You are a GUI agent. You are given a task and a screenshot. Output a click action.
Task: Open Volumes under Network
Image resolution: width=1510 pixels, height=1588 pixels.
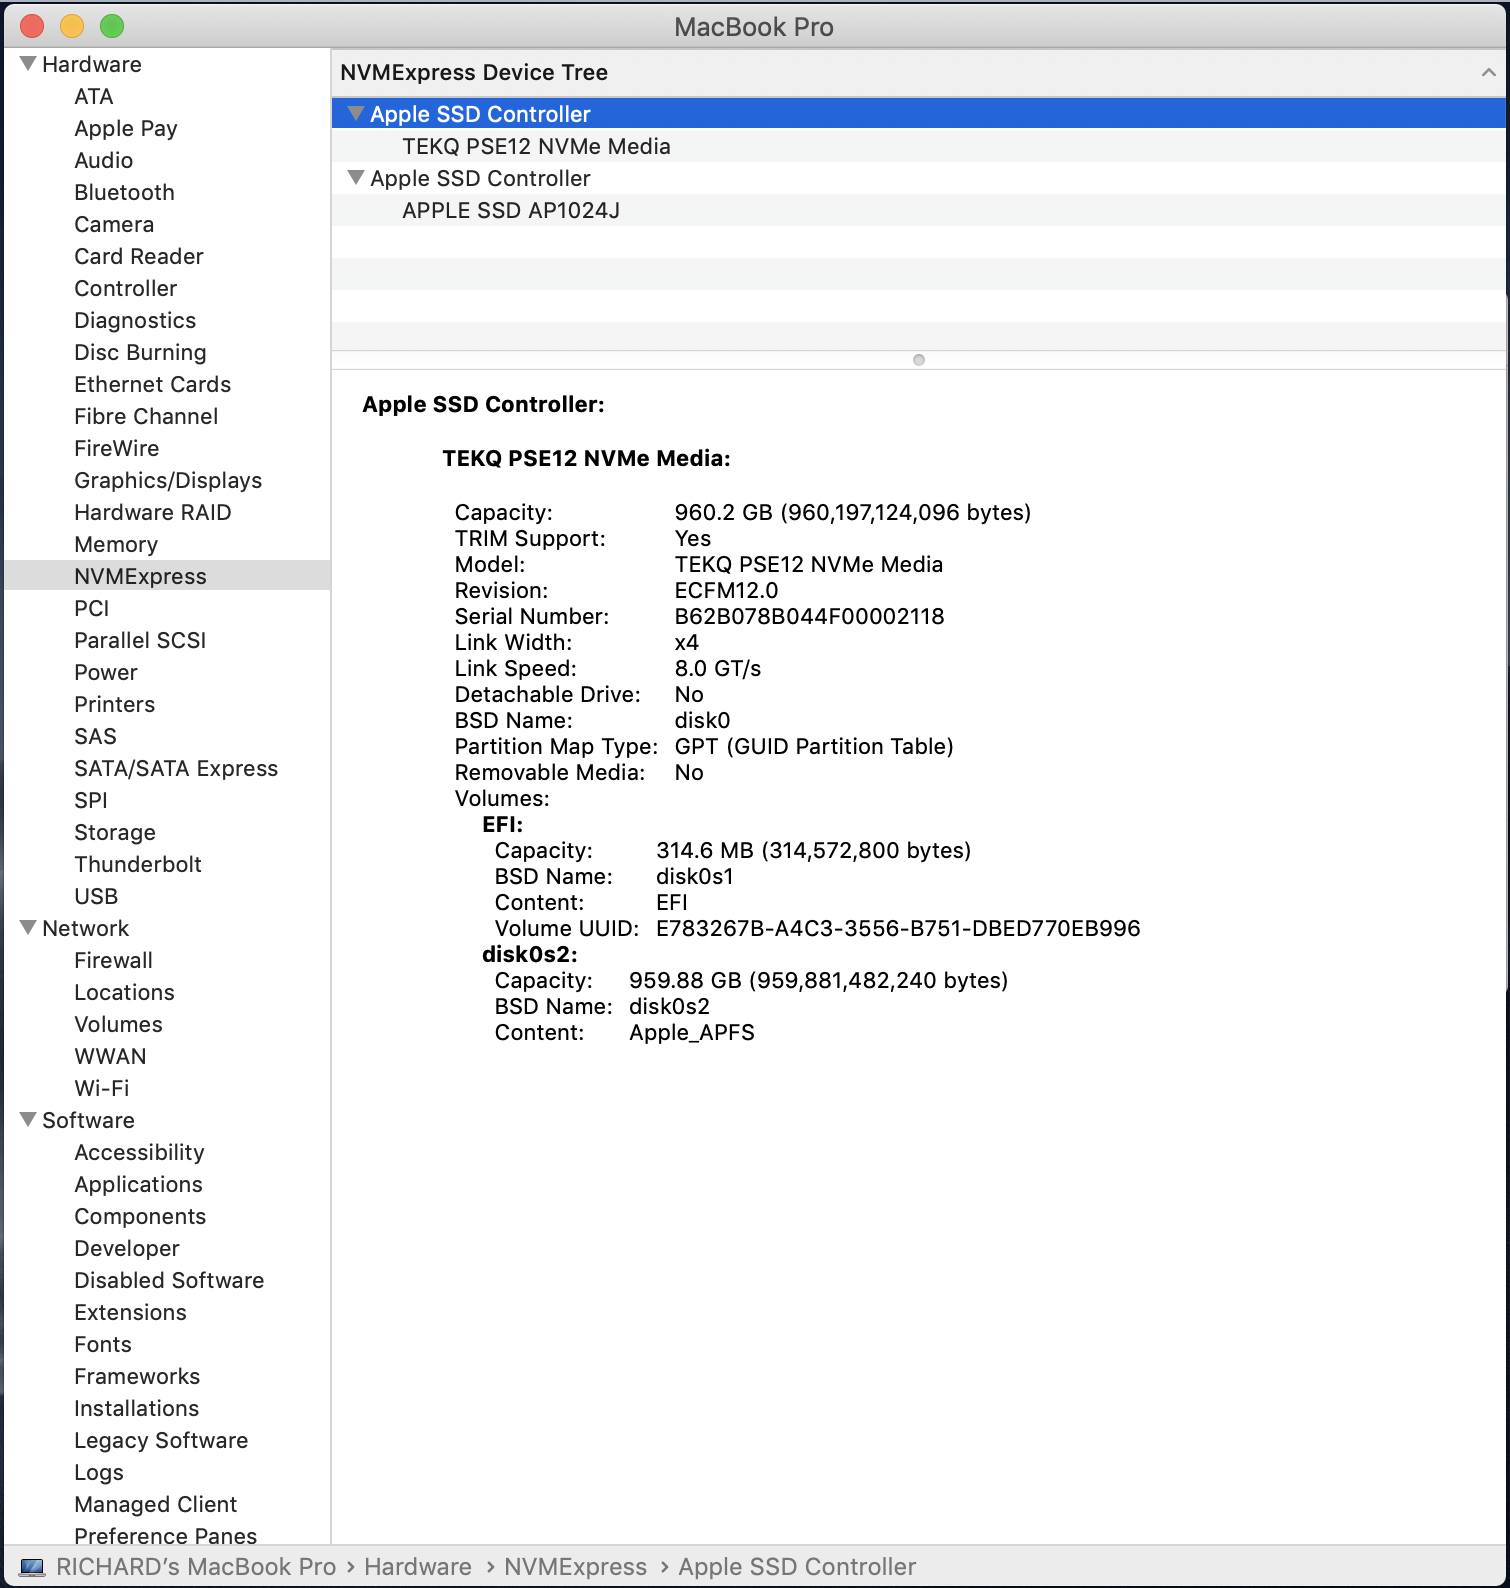click(x=118, y=1024)
